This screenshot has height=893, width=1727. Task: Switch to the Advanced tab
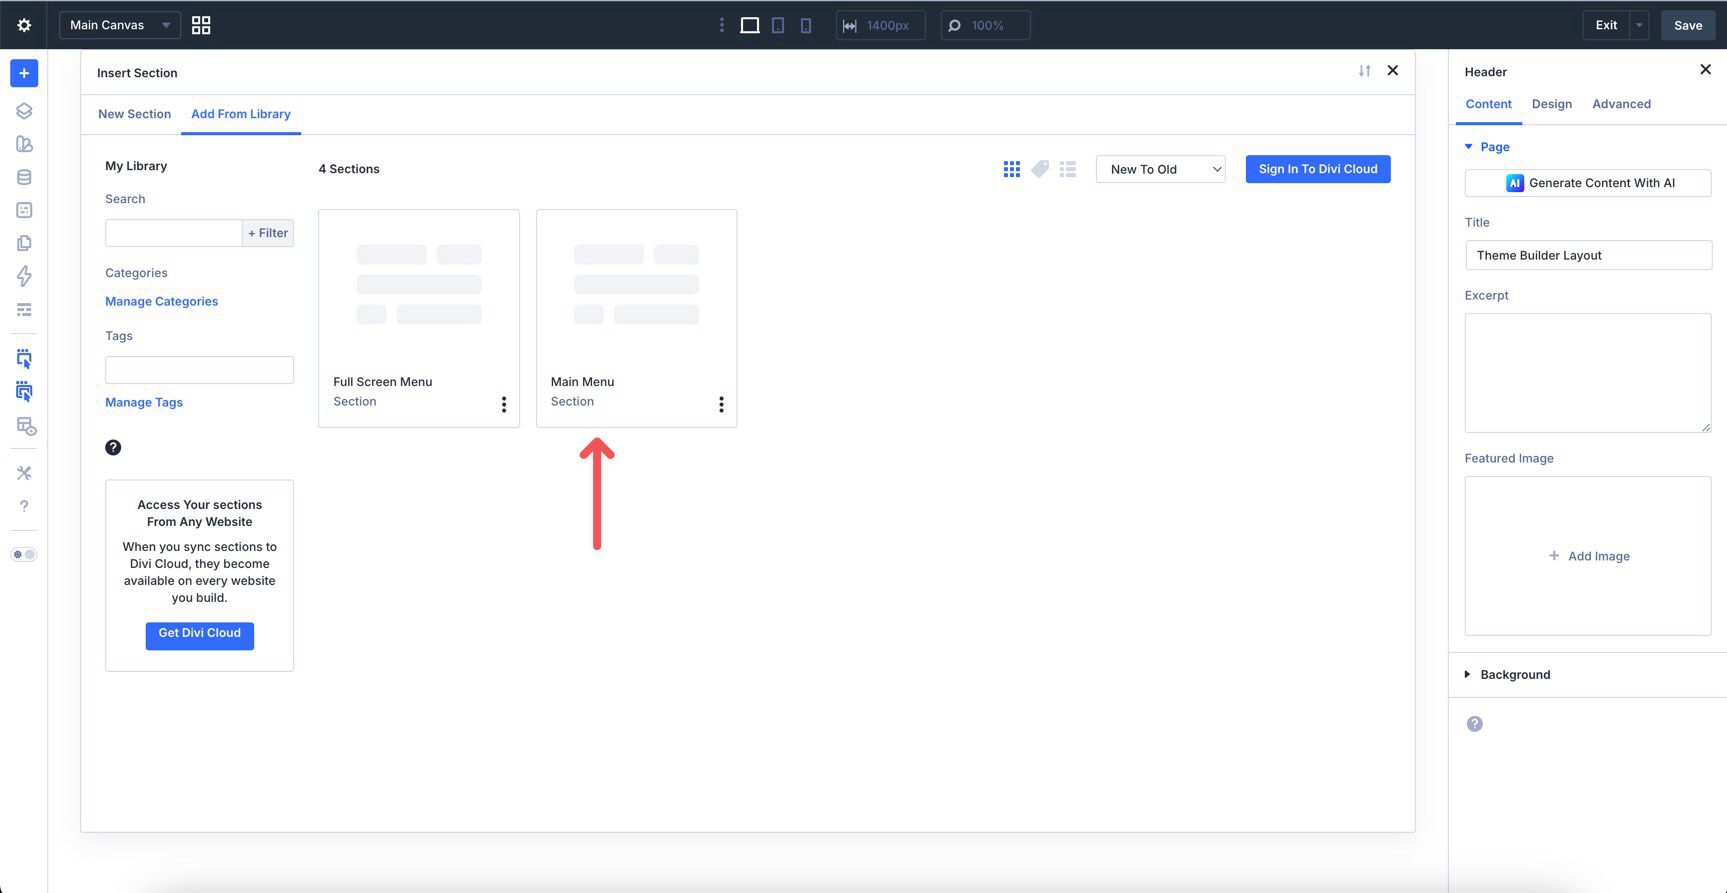(1621, 104)
